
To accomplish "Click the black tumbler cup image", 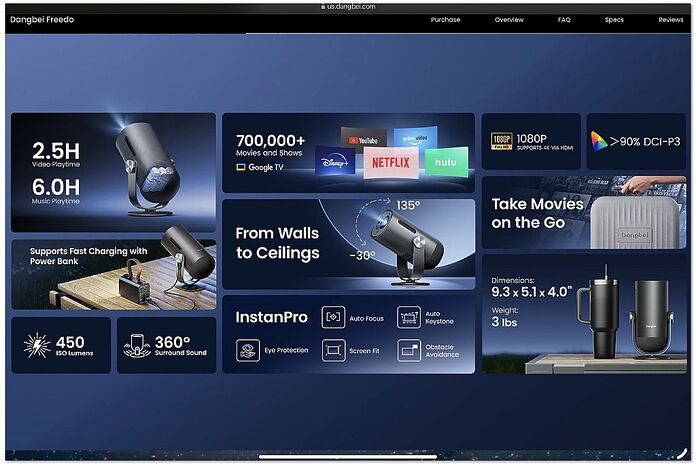I will coord(599,313).
